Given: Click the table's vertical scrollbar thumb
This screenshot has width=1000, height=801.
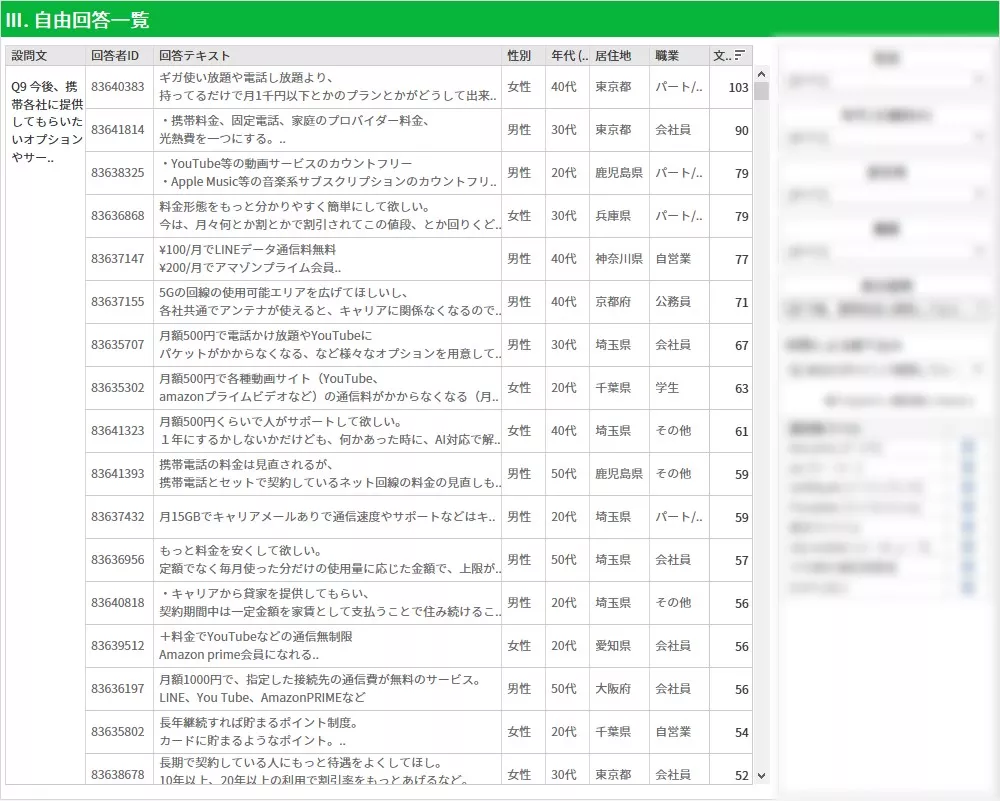Looking at the screenshot, I should 761,92.
